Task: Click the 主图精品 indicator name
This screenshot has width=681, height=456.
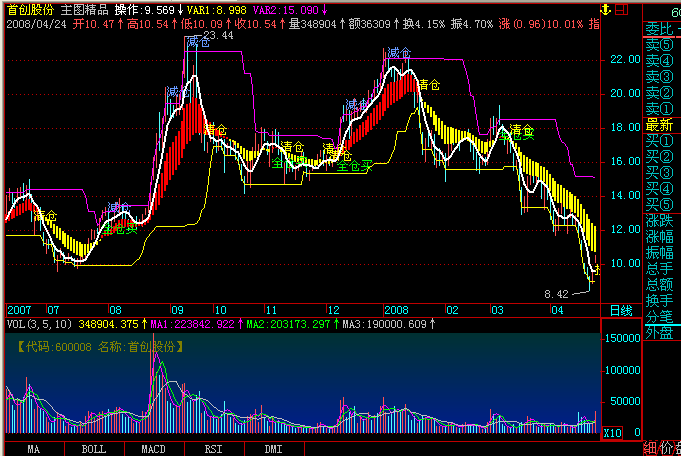Action: coord(84,10)
